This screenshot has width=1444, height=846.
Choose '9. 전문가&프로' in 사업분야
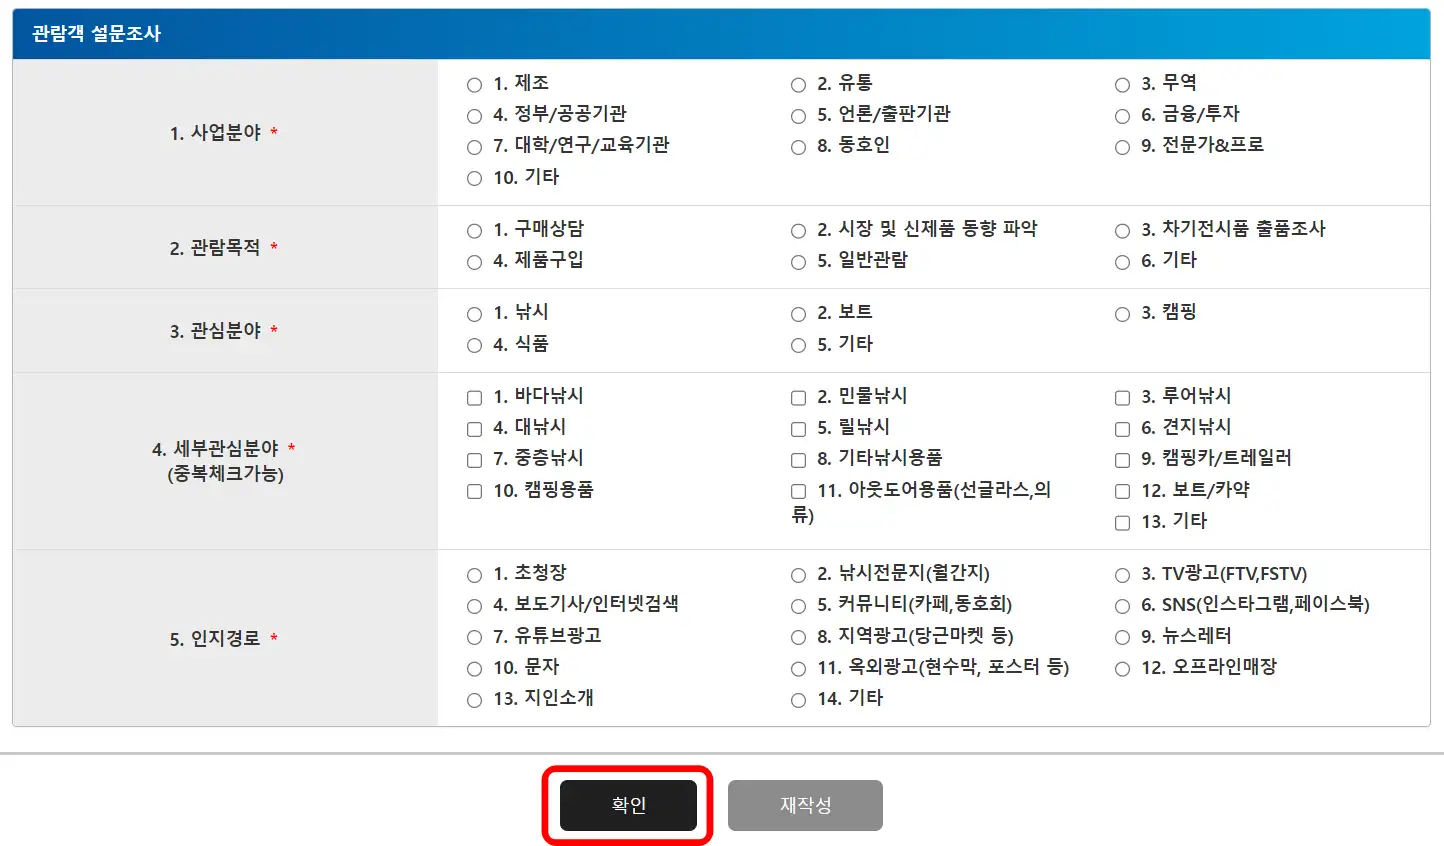tap(1121, 146)
